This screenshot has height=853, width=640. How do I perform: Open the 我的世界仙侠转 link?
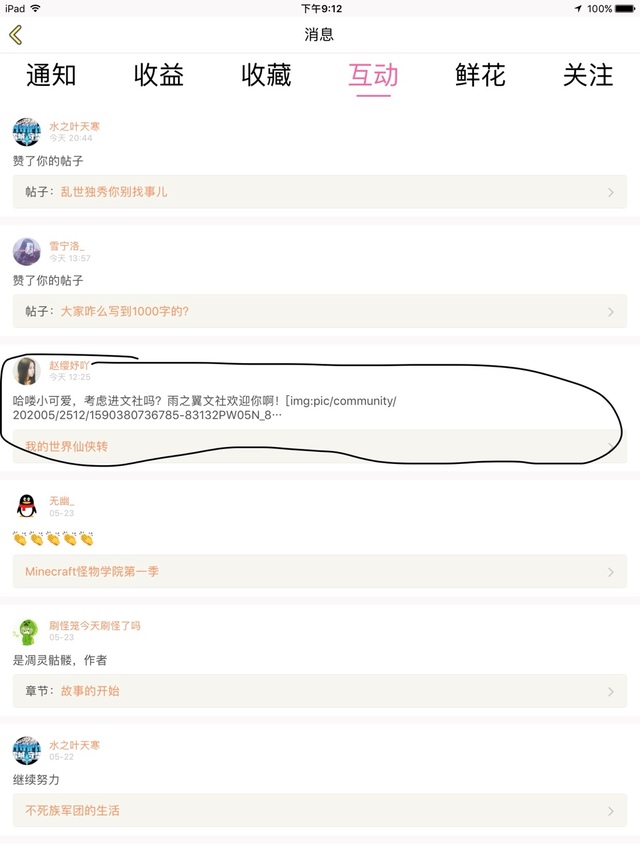(66, 447)
